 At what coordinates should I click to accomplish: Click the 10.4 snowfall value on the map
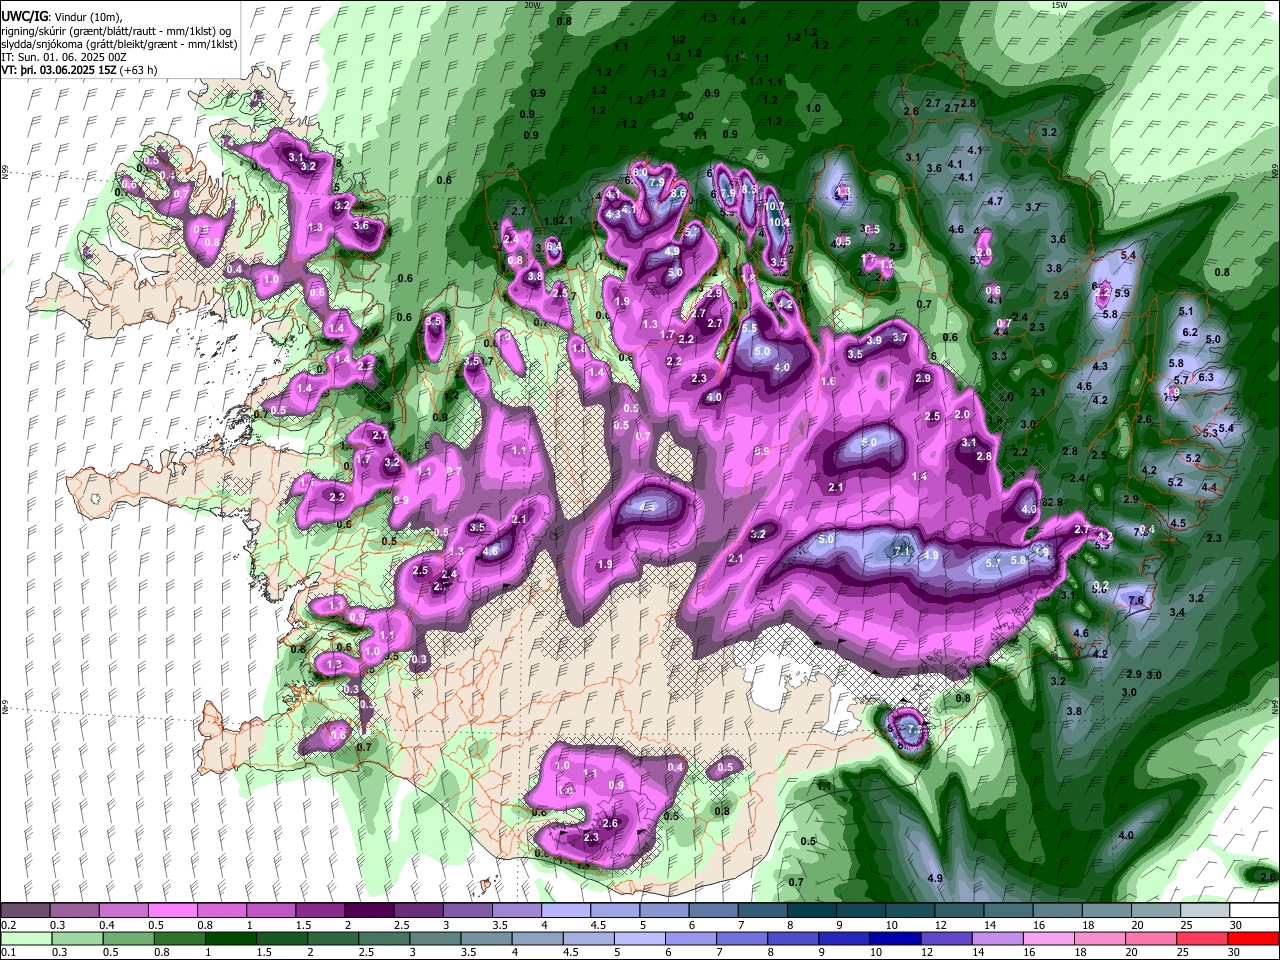coord(779,222)
